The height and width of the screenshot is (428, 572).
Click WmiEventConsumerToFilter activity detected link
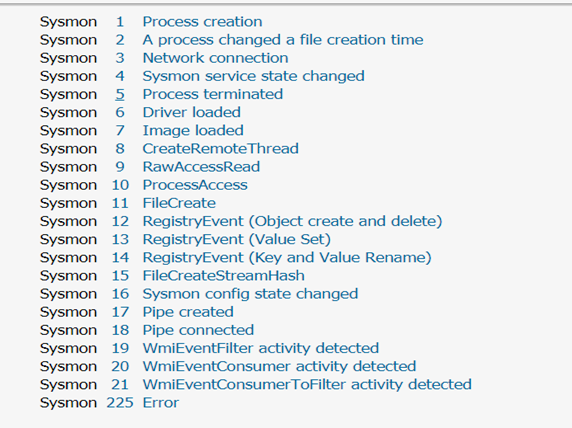[x=307, y=385]
